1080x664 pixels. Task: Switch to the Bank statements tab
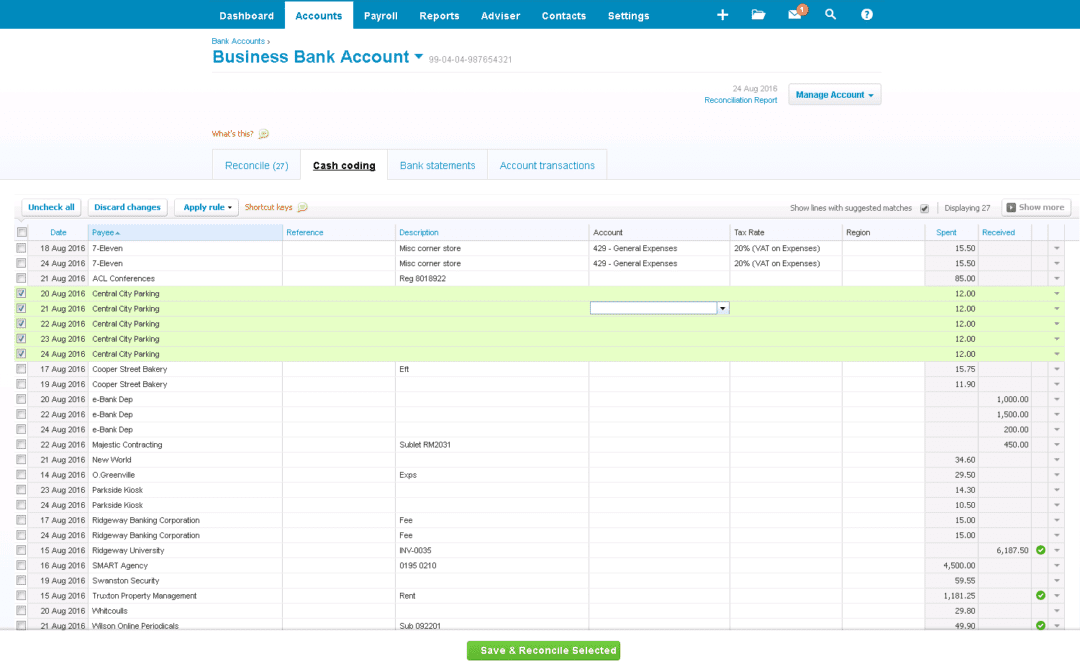point(437,164)
